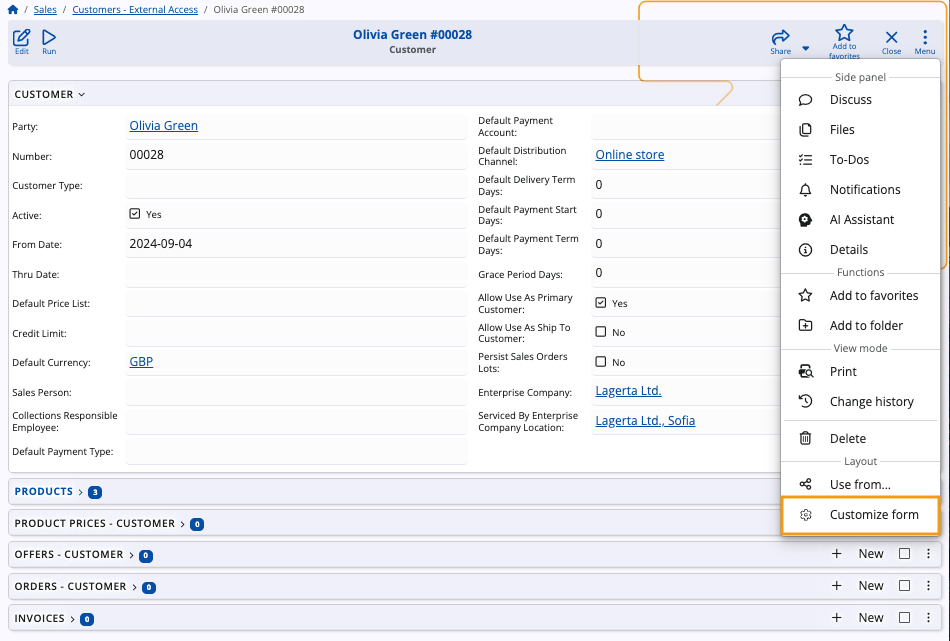Open the Olivia Green party link
The height and width of the screenshot is (641, 950).
coord(164,126)
